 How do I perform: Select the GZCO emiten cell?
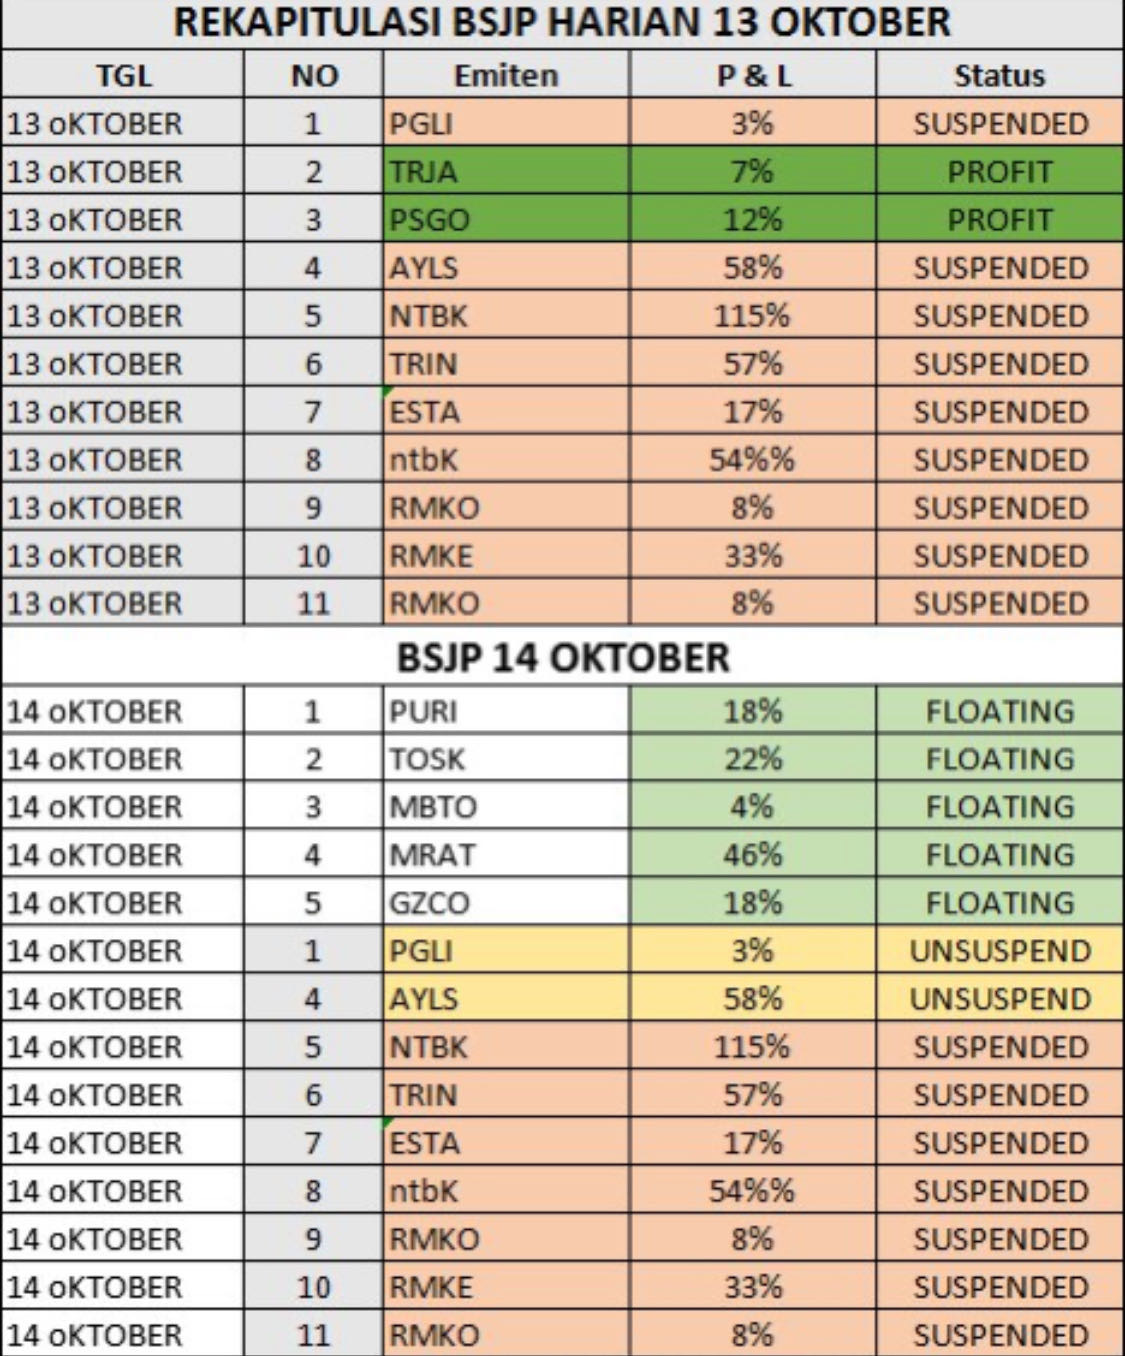pos(506,903)
